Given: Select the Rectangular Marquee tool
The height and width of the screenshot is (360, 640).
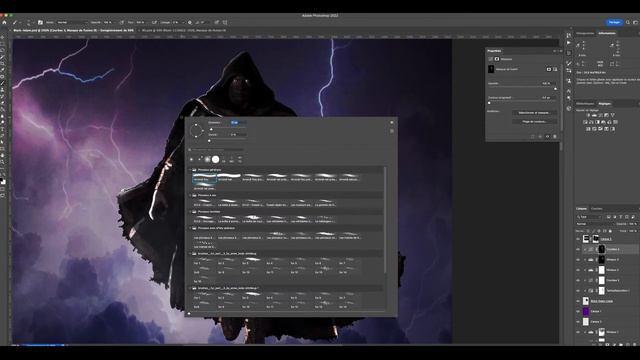Looking at the screenshot, I should coord(3,44).
